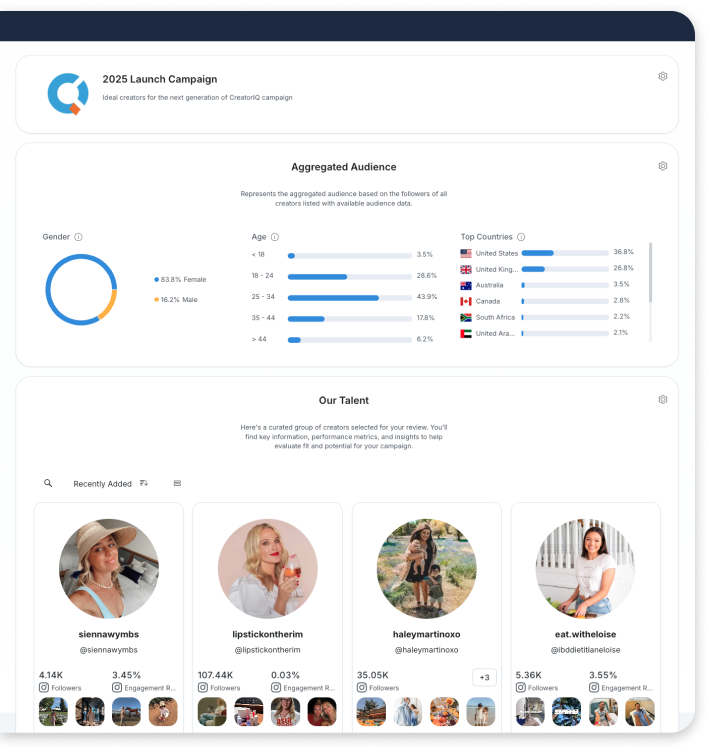The width and height of the screenshot is (710, 752).
Task: Open last post thumbnail on eat.witheloise card
Action: tap(639, 712)
